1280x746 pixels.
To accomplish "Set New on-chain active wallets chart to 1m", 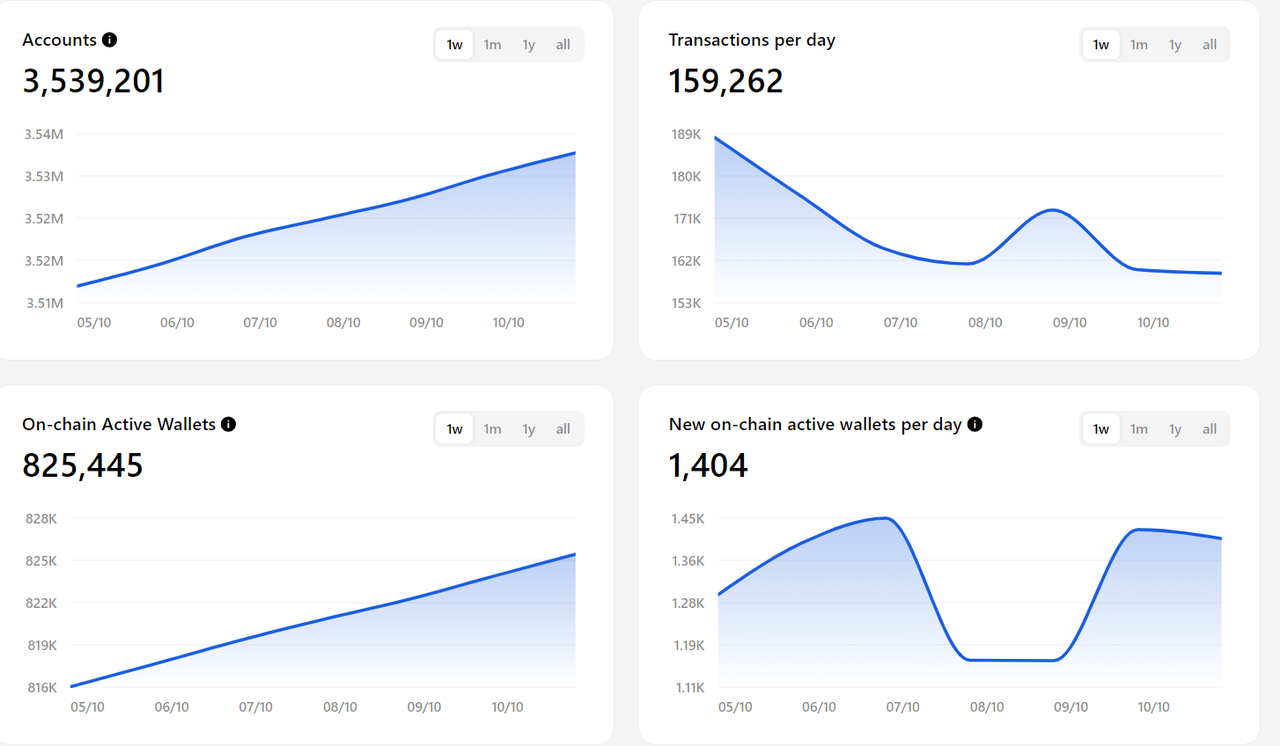I will (1138, 429).
